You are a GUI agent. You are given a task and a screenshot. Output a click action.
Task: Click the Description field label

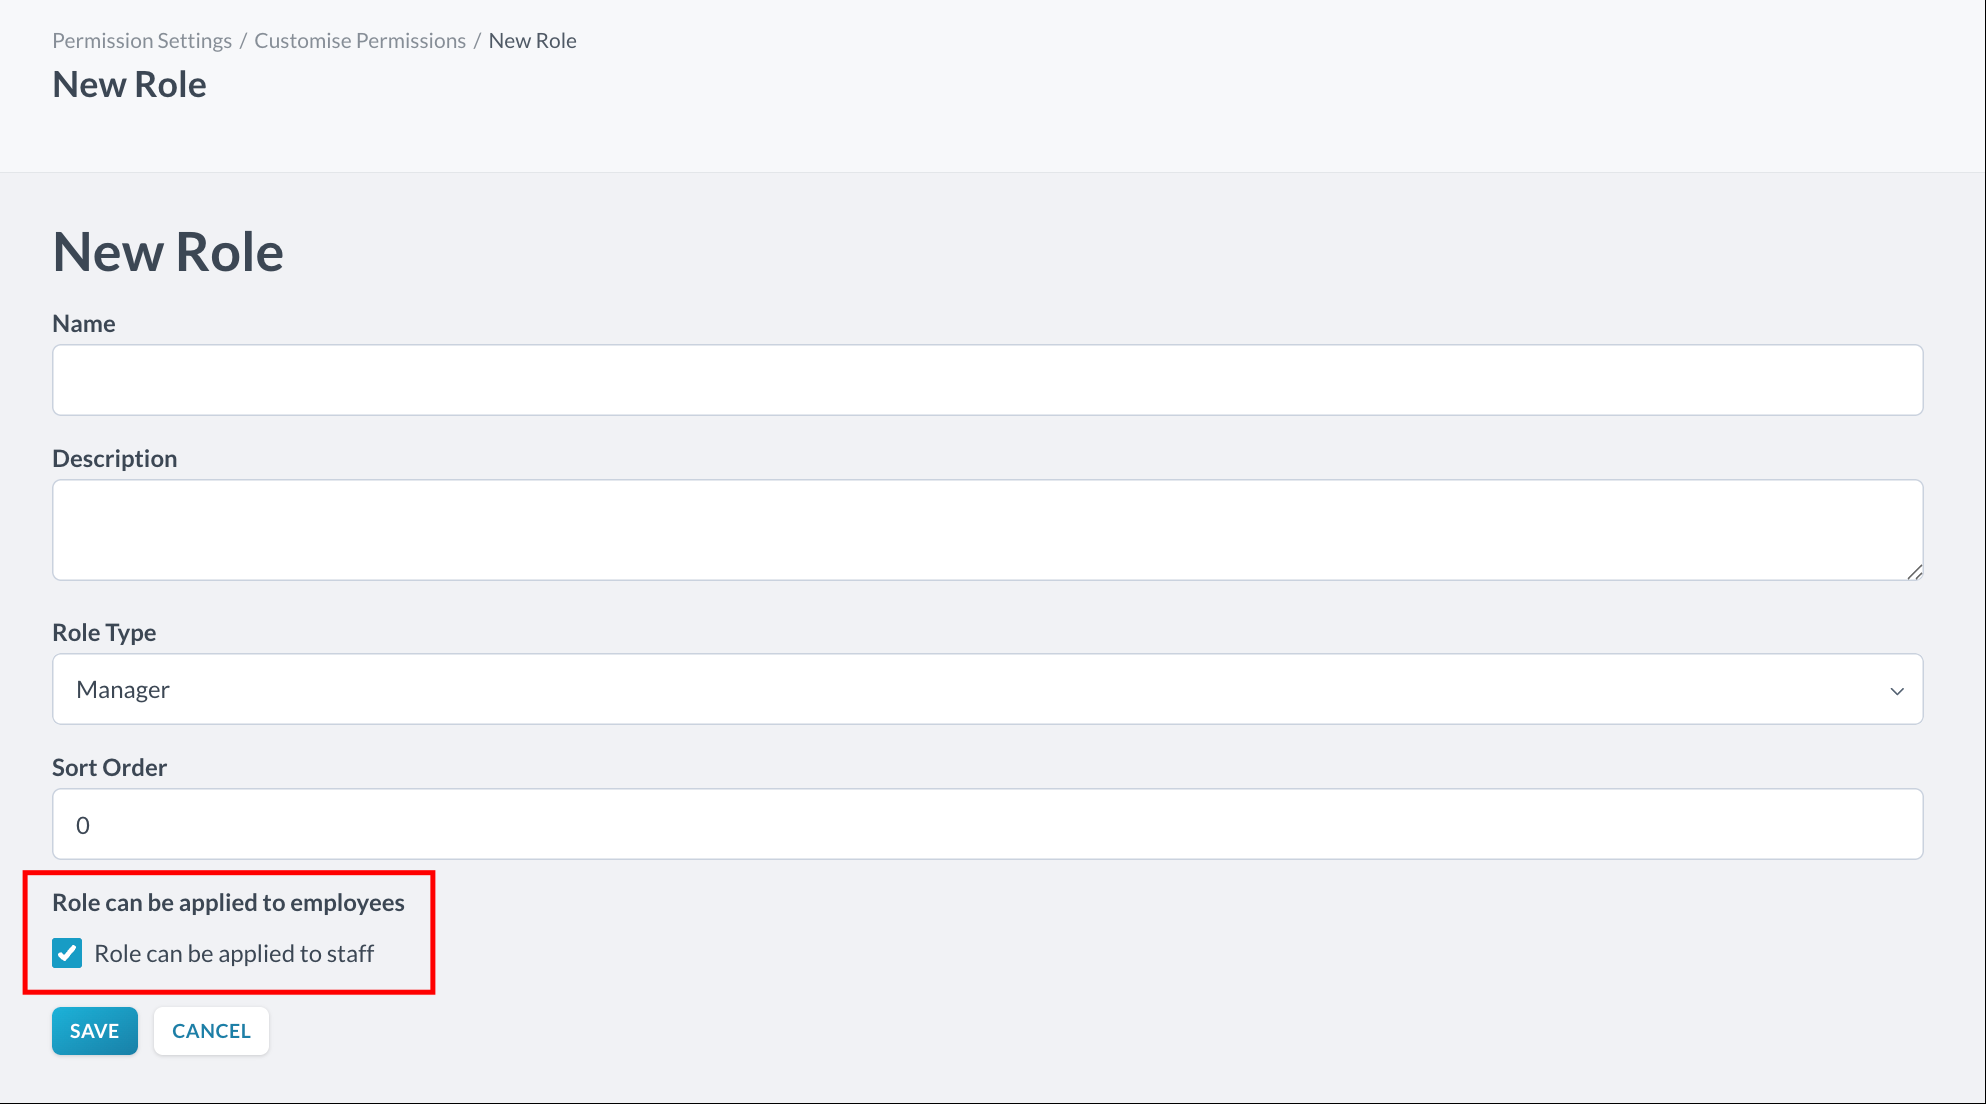tap(114, 459)
